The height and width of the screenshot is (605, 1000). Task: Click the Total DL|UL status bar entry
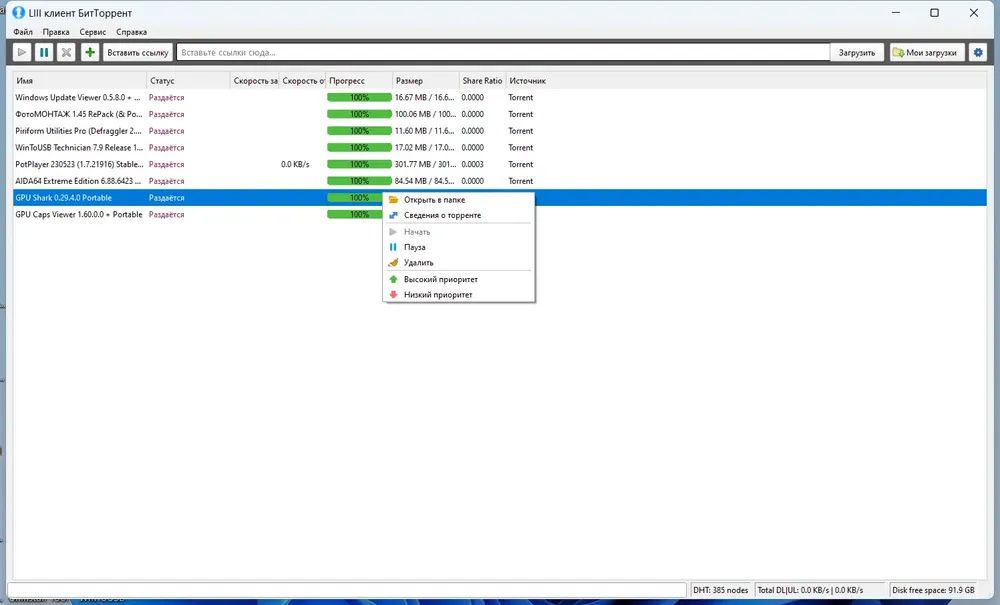(x=819, y=590)
